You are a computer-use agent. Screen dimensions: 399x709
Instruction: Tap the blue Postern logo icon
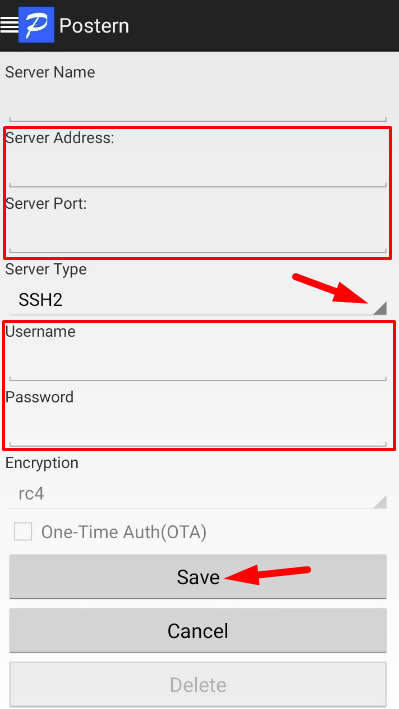pos(36,25)
